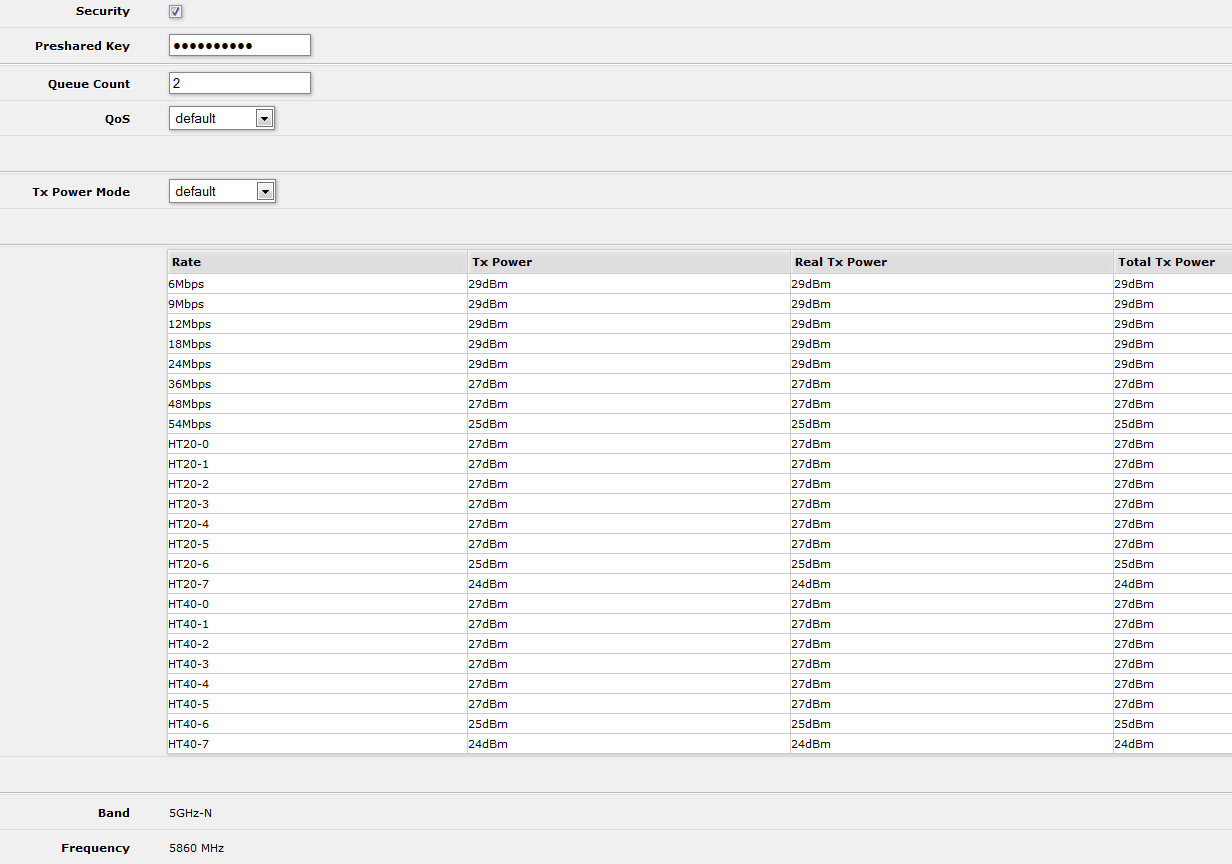Viewport: 1232px width, 864px height.
Task: Open the Tx Power Mode dropdown
Action: pos(222,191)
